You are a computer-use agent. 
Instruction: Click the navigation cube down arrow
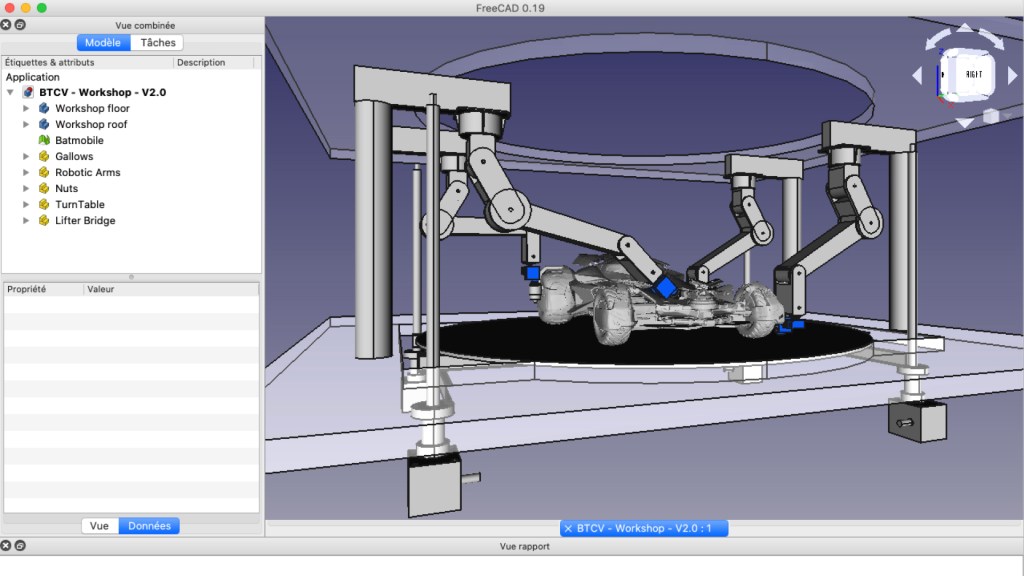pyautogui.click(x=964, y=123)
